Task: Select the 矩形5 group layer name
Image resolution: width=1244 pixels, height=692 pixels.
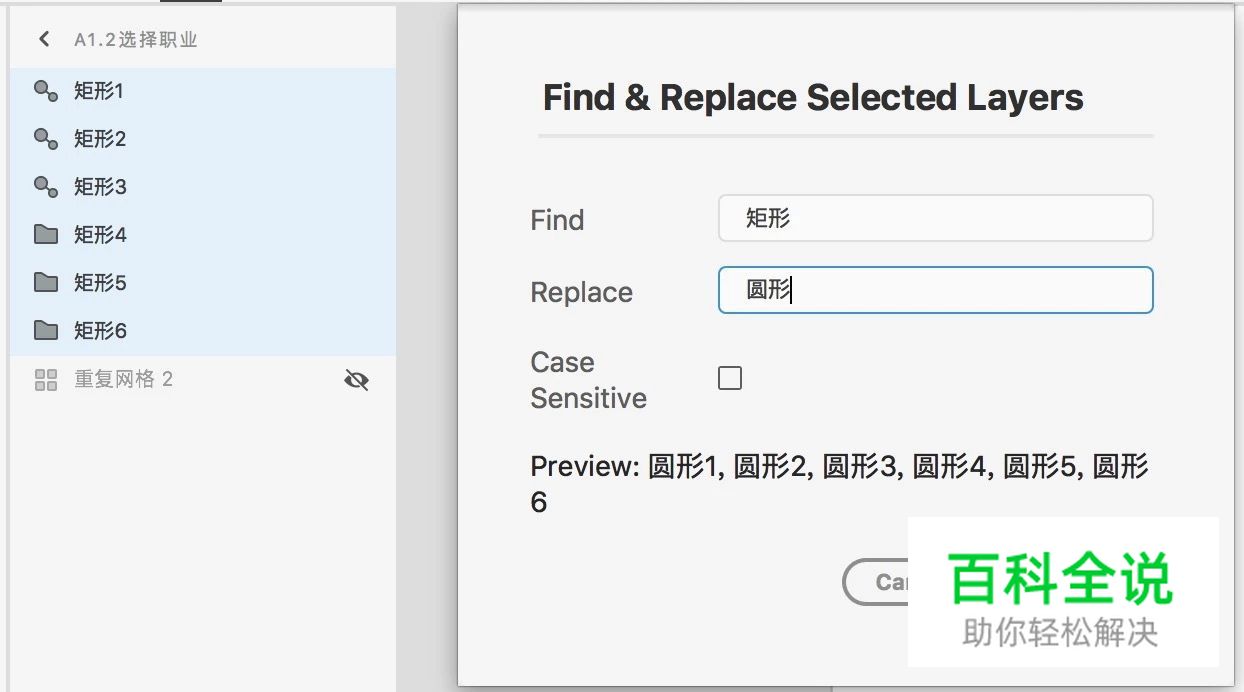Action: [100, 283]
